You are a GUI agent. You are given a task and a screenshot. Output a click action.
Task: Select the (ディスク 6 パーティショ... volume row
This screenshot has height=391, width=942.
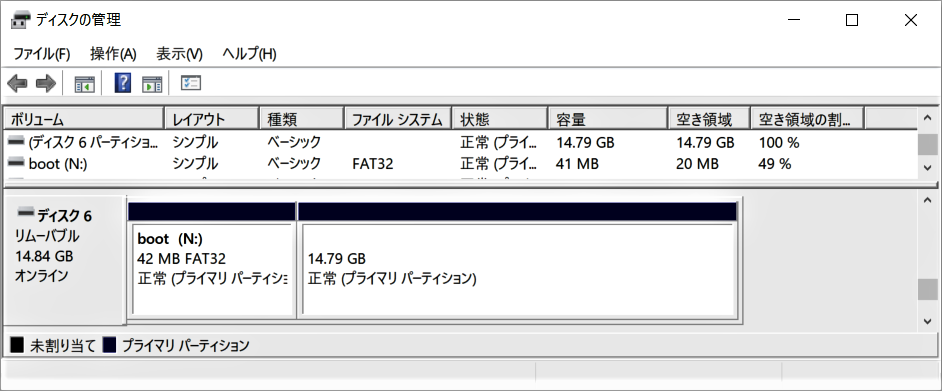(461, 143)
